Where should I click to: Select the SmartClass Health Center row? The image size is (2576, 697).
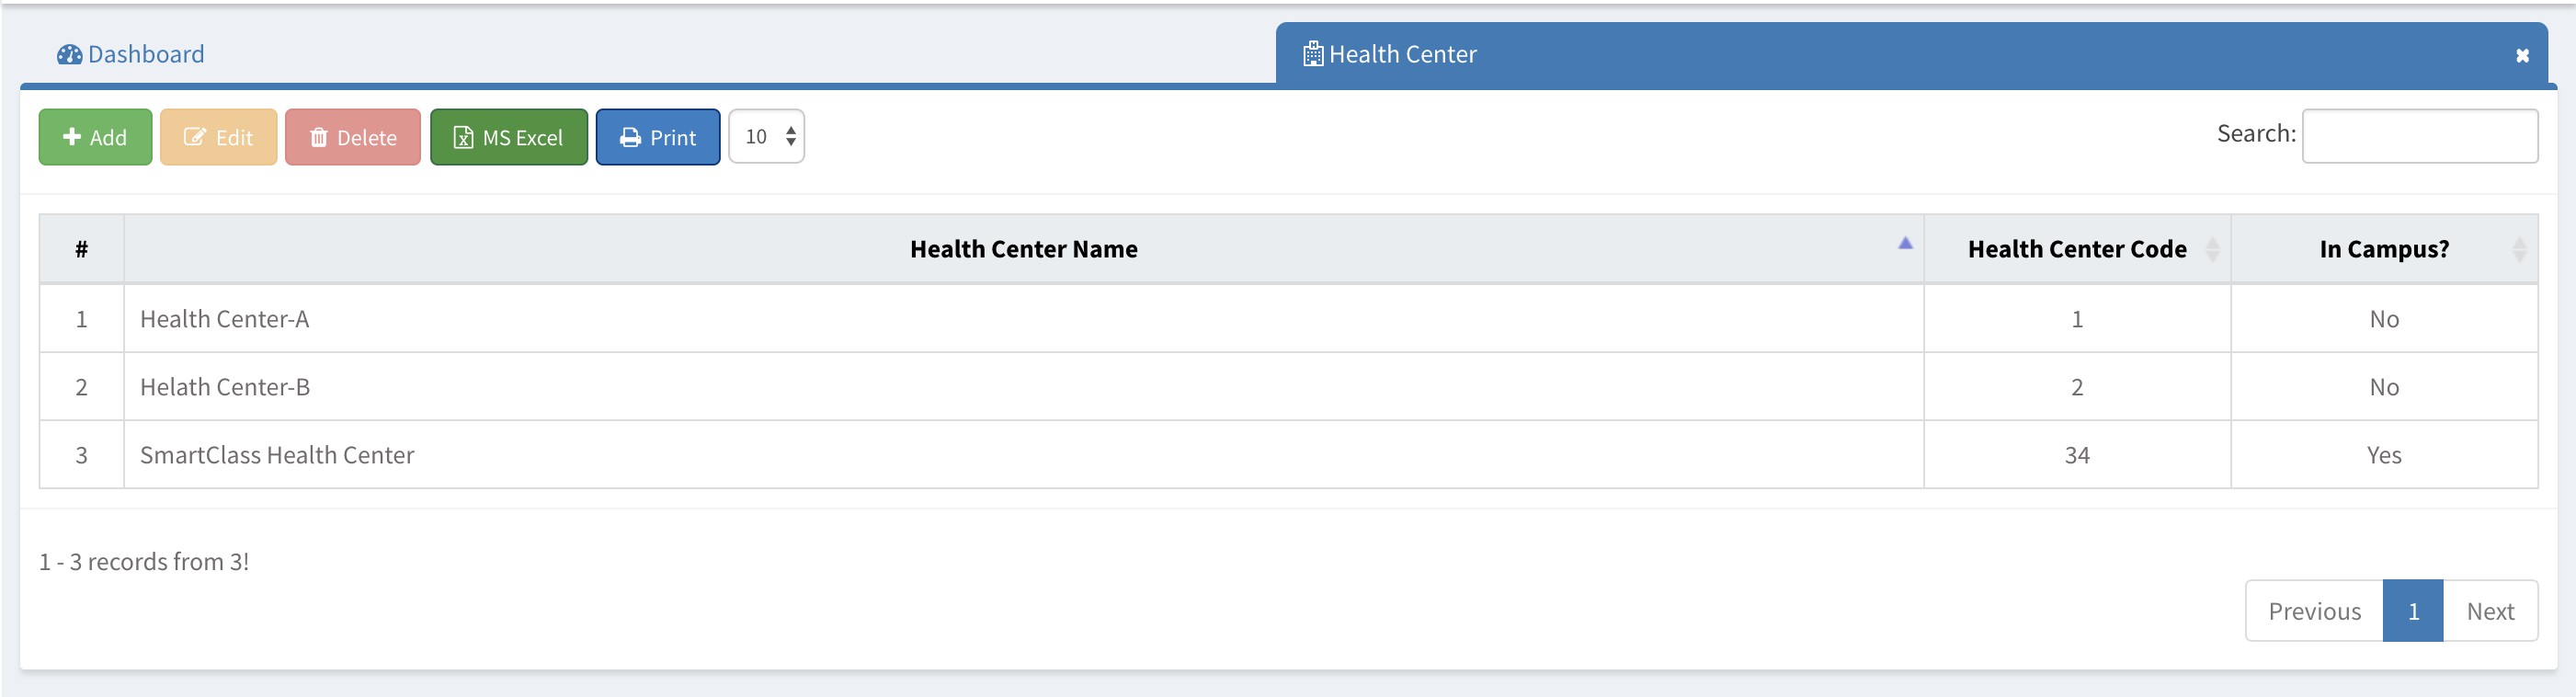277,455
